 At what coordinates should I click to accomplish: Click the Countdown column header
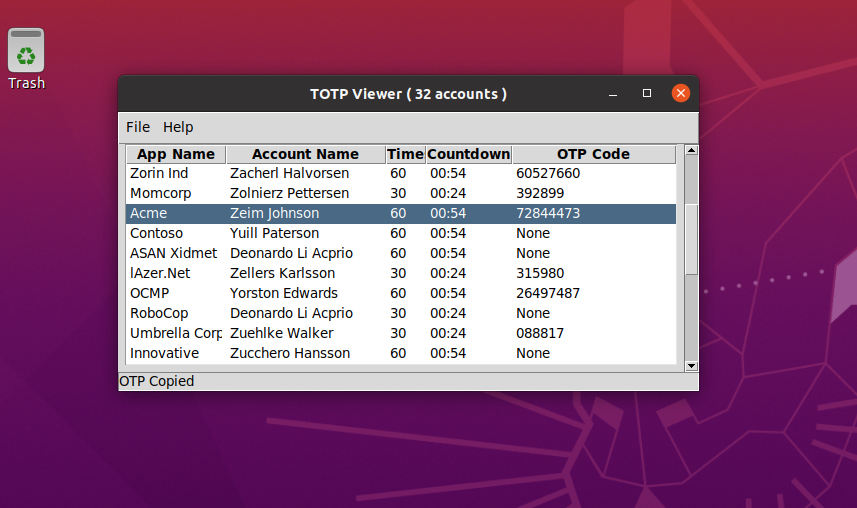pyautogui.click(x=468, y=154)
